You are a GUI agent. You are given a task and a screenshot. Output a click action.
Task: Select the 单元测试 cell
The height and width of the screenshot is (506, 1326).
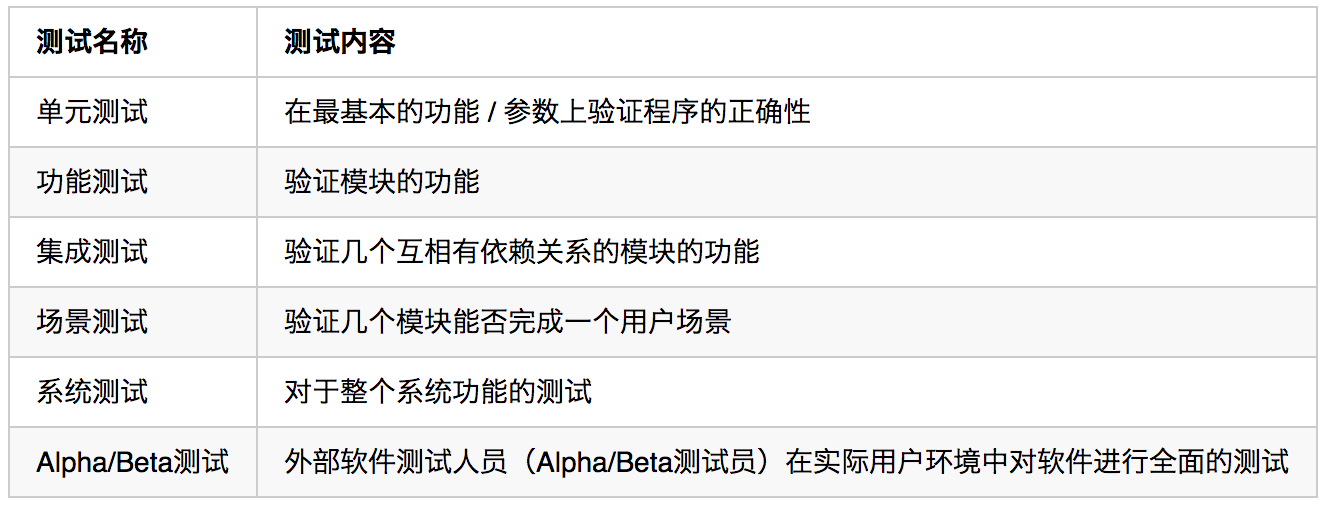[133, 112]
